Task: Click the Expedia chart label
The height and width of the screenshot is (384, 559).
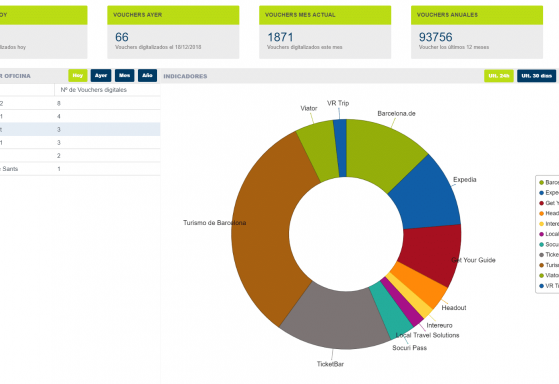Action: coord(465,179)
